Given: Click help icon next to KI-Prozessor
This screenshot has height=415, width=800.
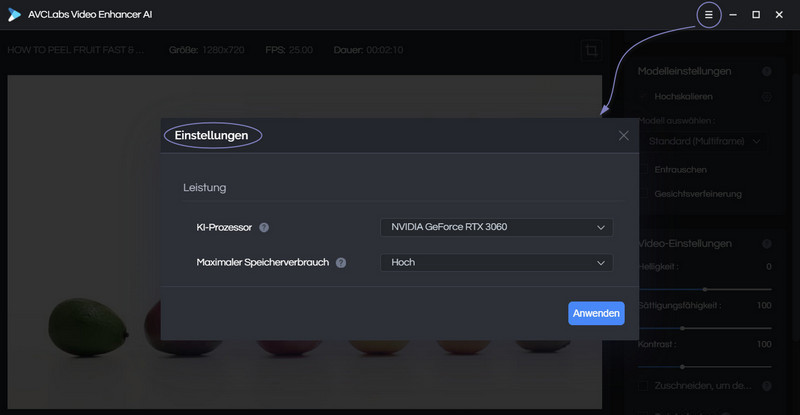Looking at the screenshot, I should 264,227.
